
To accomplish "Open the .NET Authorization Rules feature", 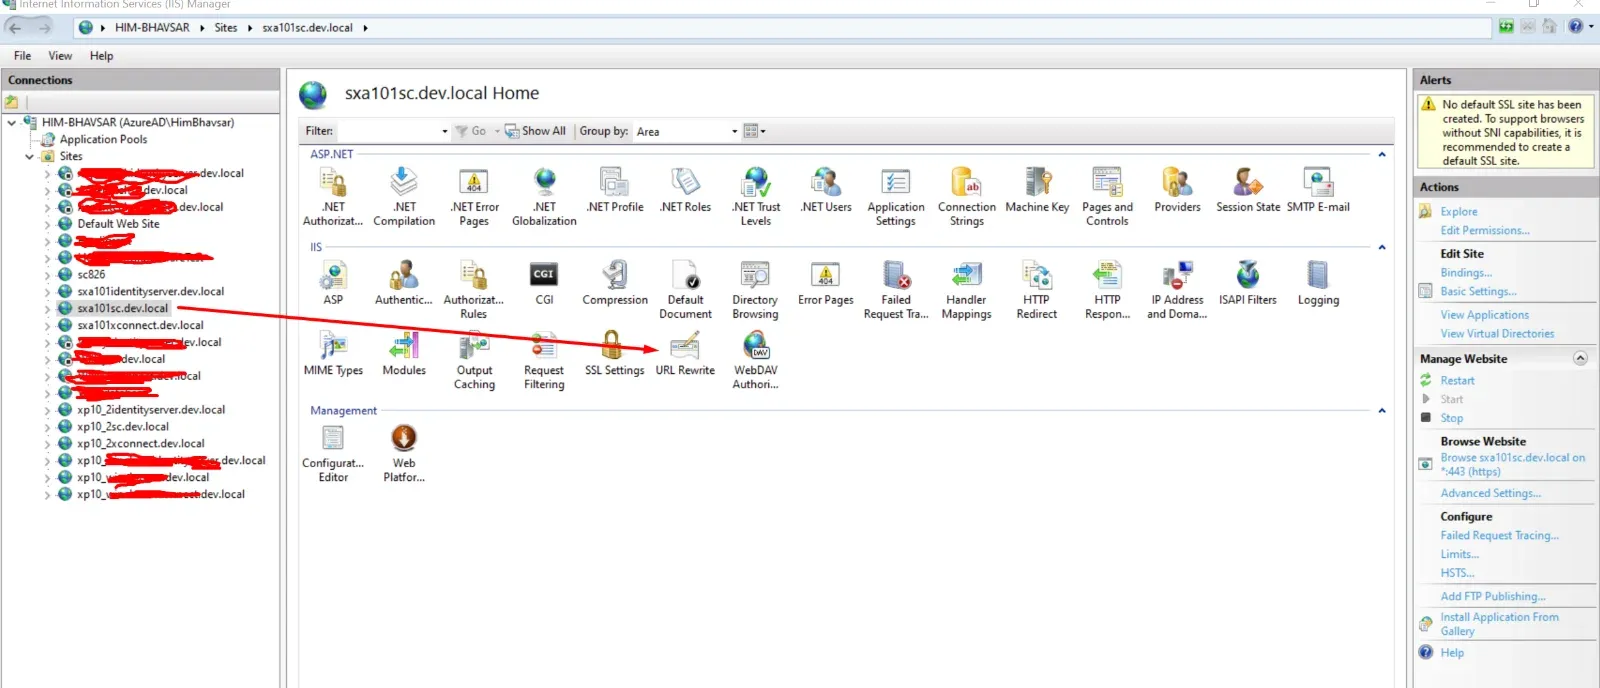I will (x=333, y=196).
